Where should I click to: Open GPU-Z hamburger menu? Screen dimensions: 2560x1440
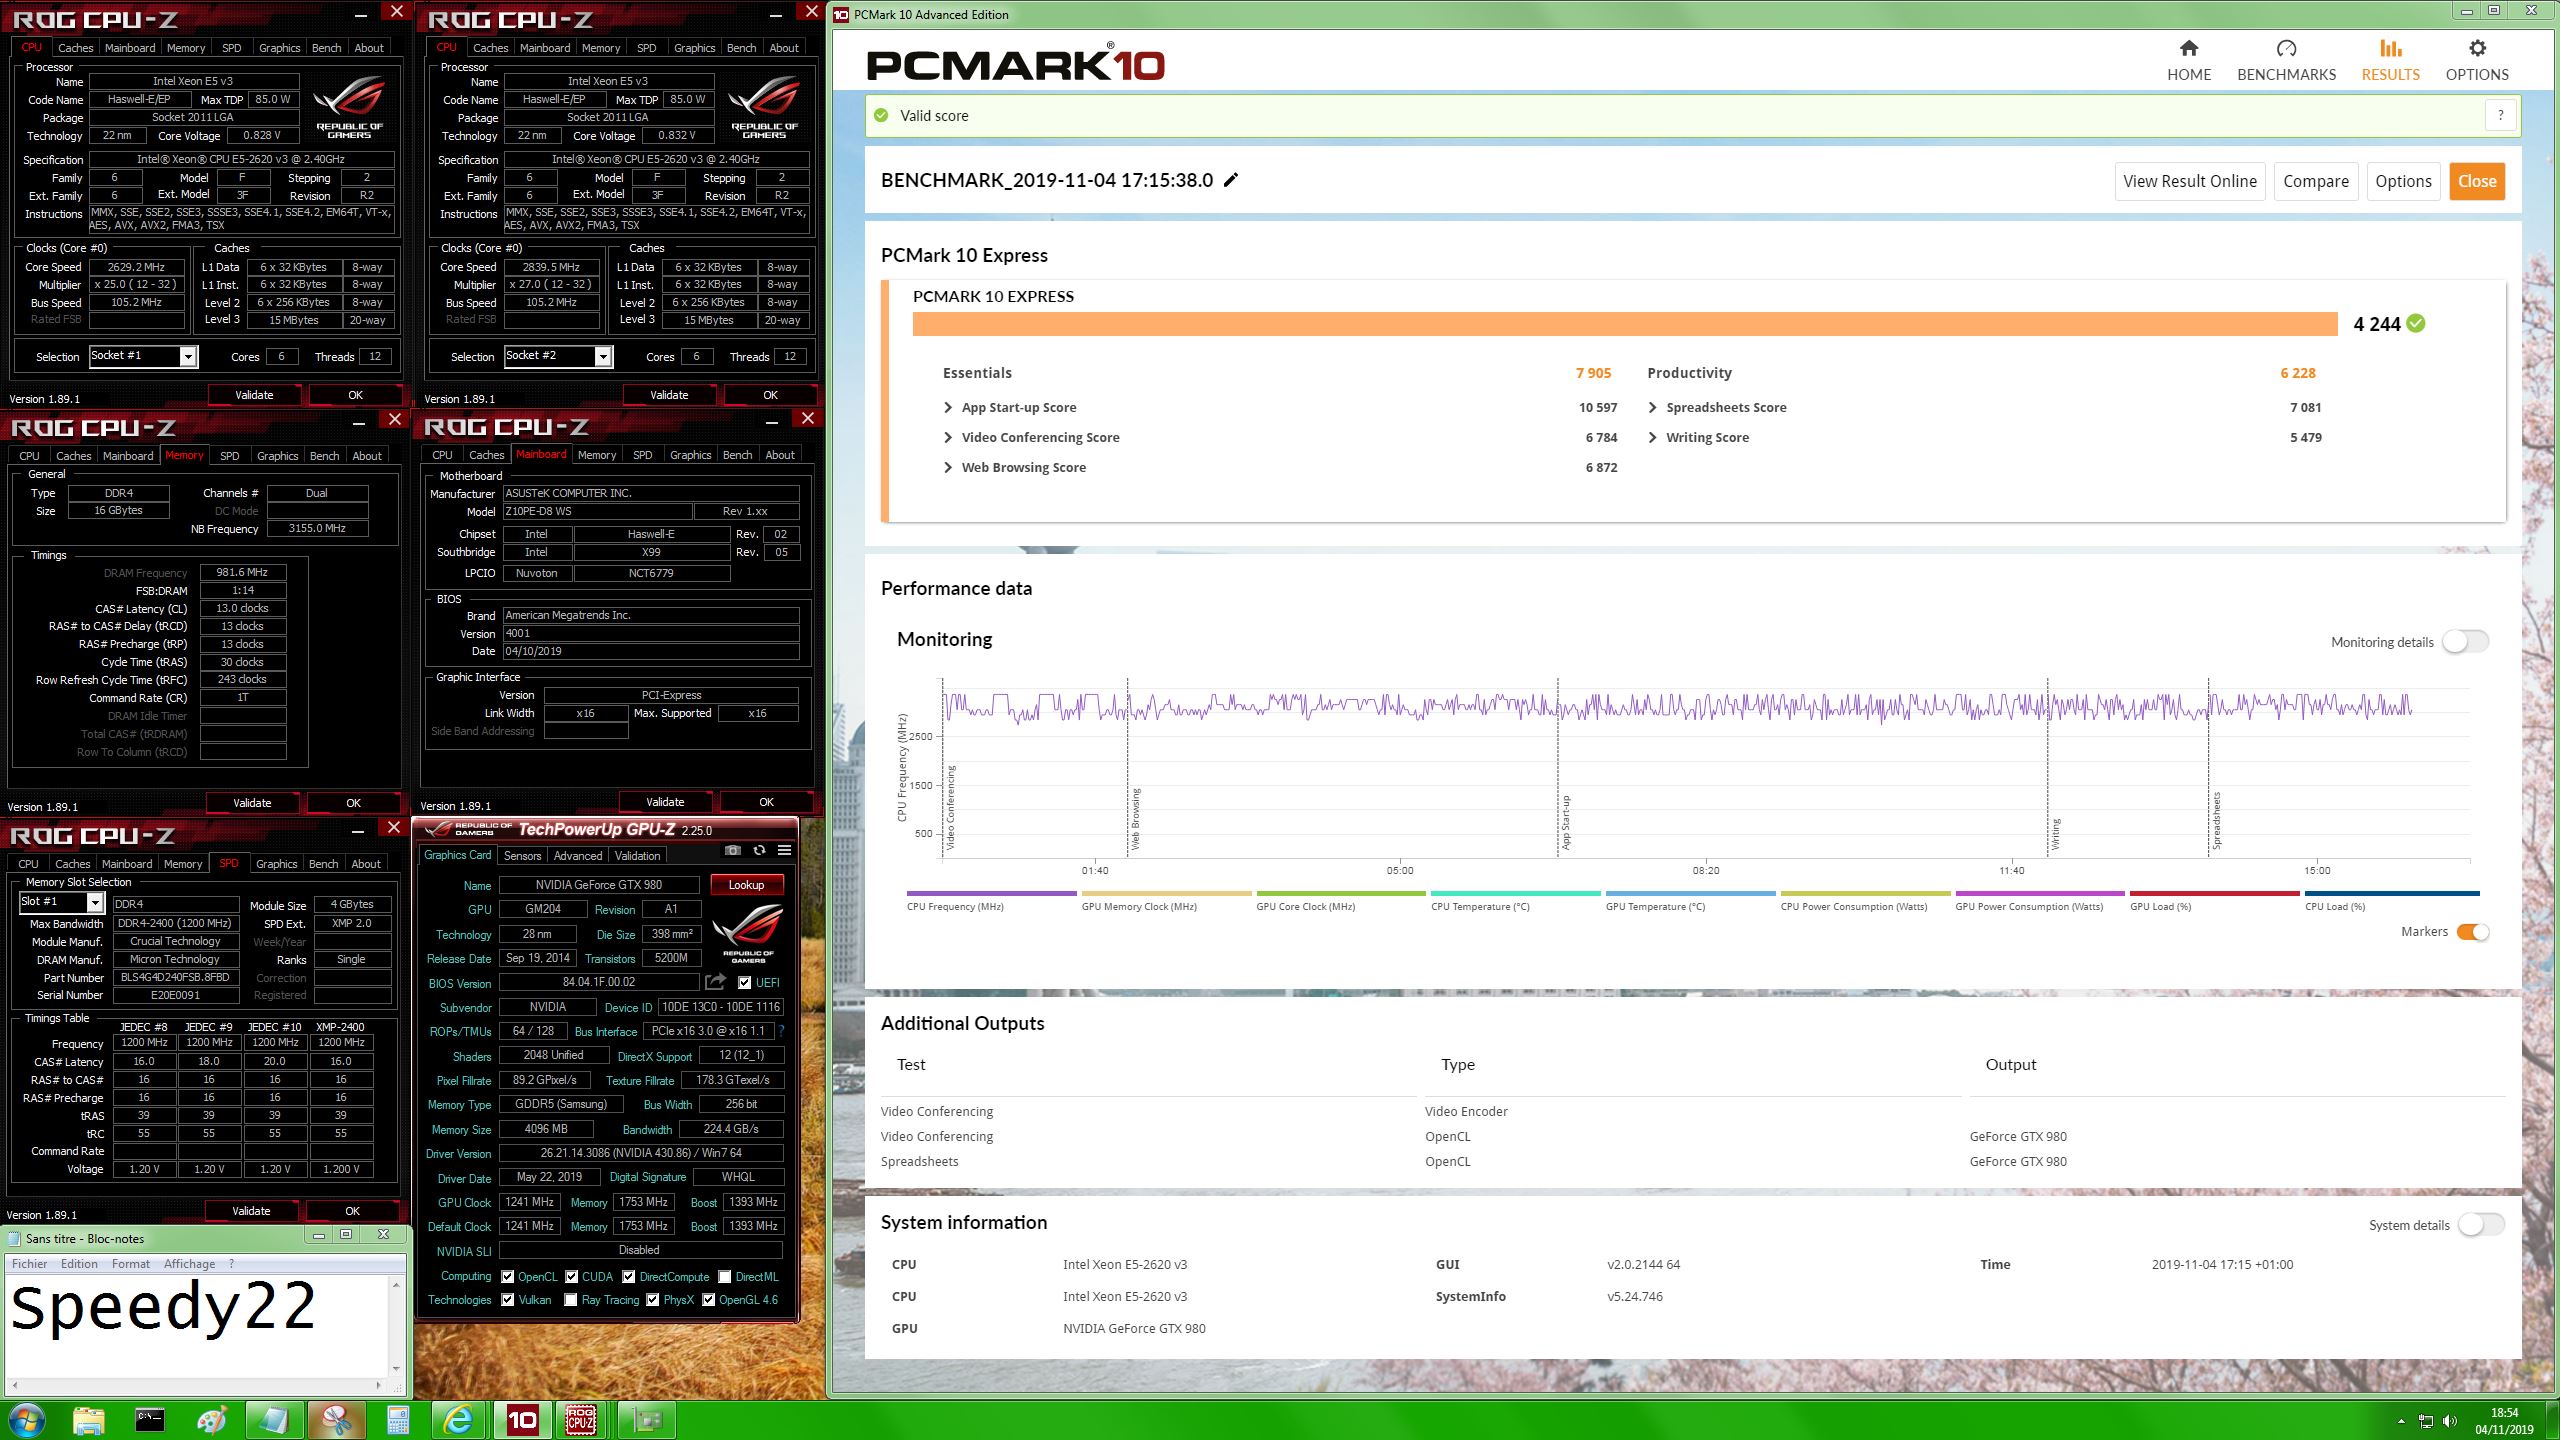(785, 850)
